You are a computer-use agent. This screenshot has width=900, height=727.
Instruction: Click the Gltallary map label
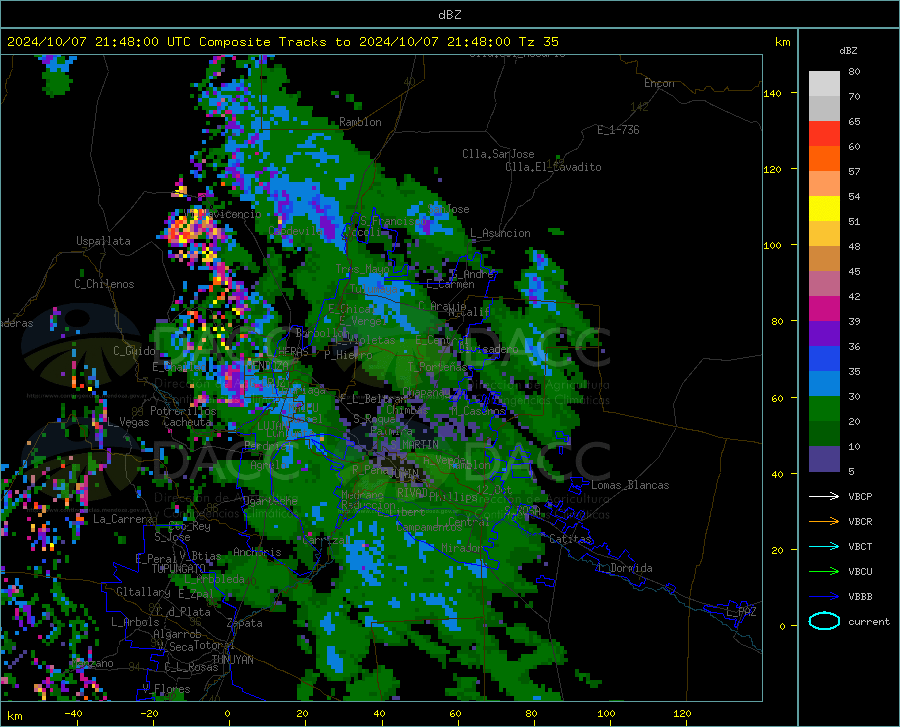(x=143, y=592)
